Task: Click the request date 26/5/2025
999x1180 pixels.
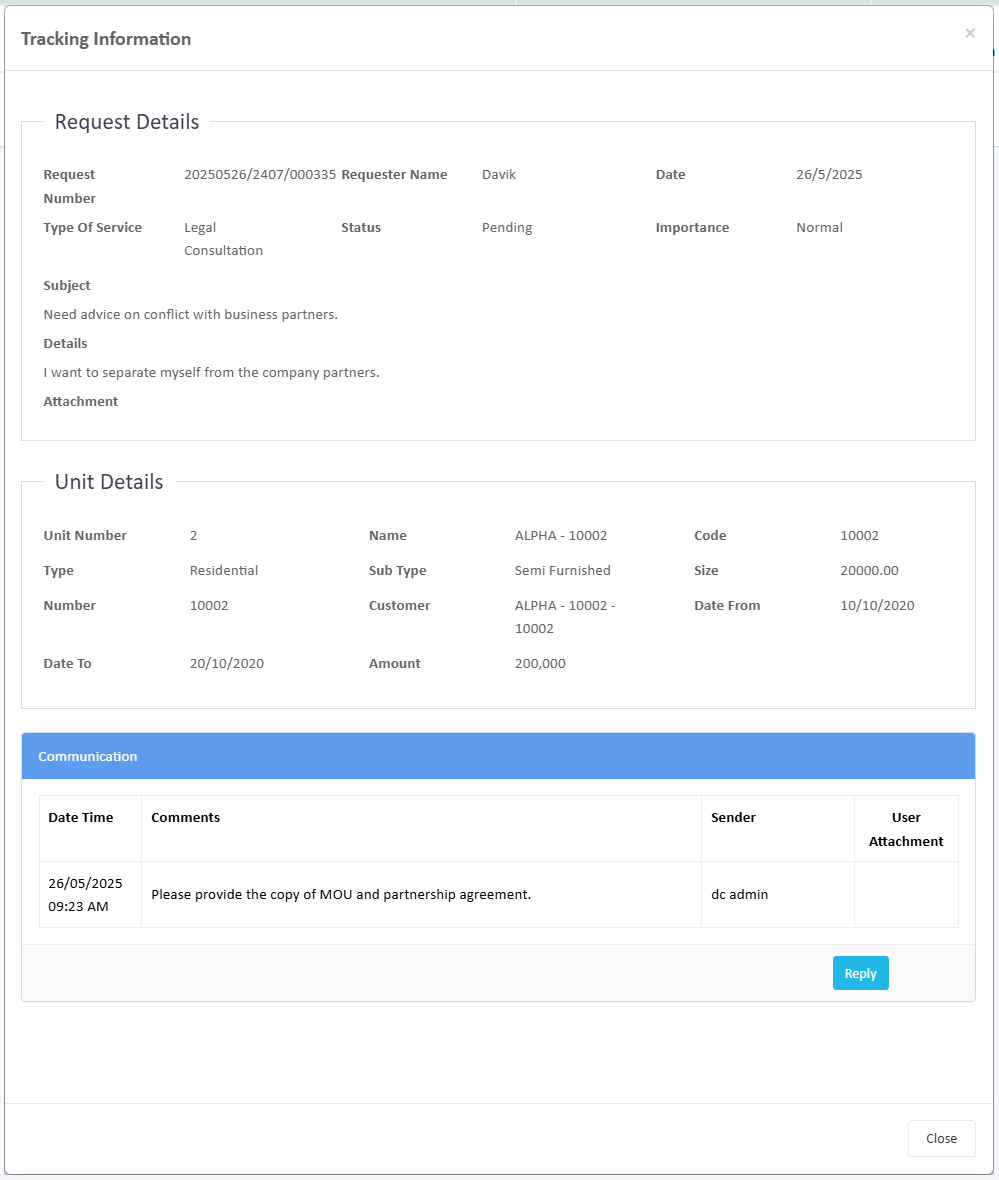Action: click(829, 175)
